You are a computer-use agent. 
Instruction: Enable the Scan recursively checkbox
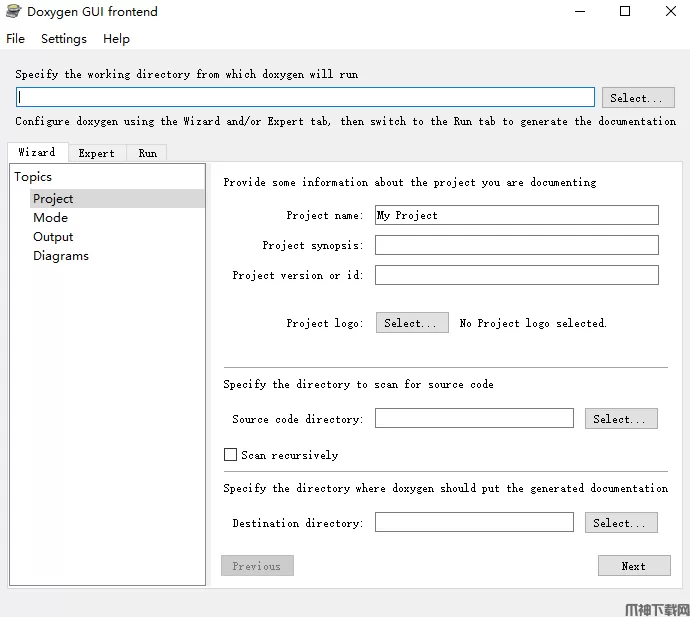click(x=231, y=455)
